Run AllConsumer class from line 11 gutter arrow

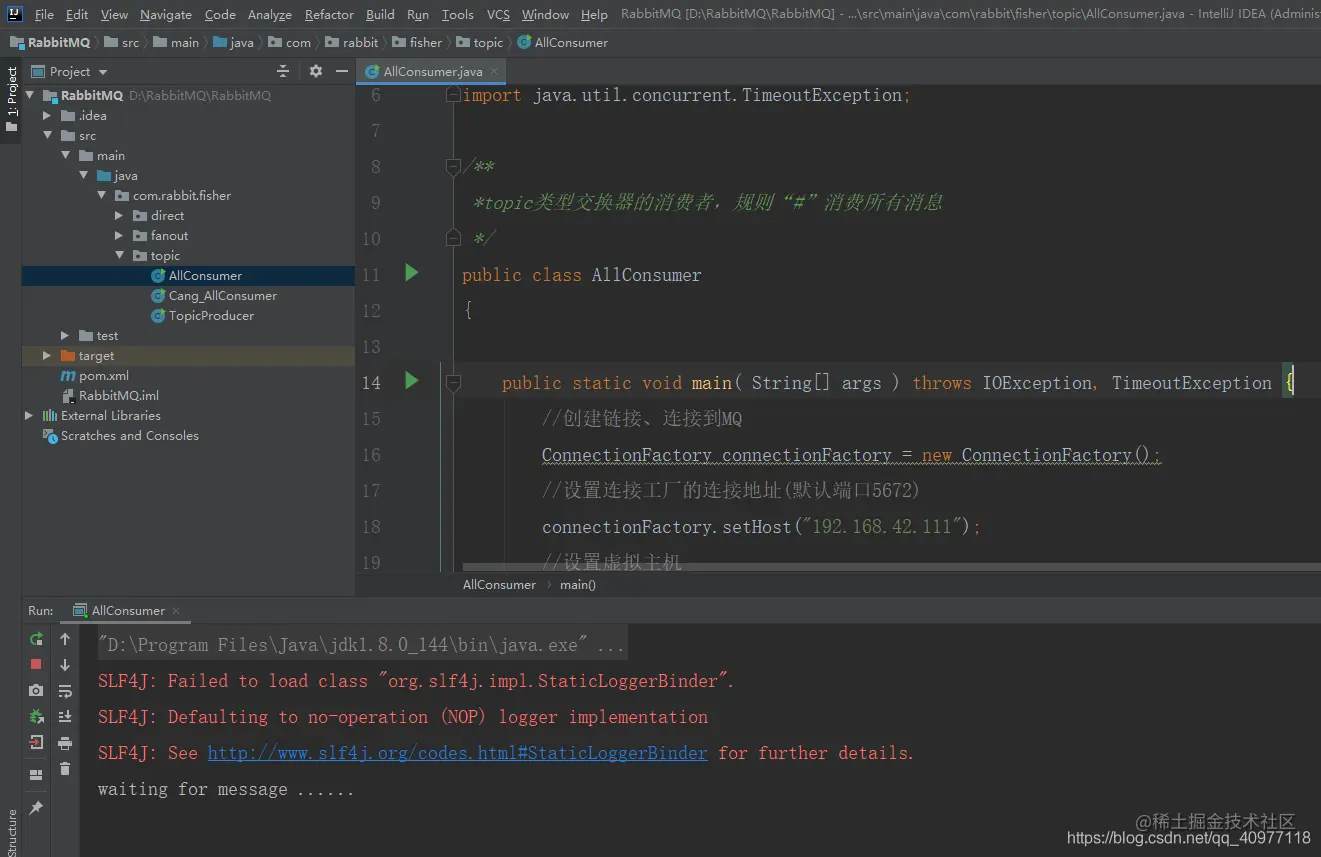(x=411, y=272)
